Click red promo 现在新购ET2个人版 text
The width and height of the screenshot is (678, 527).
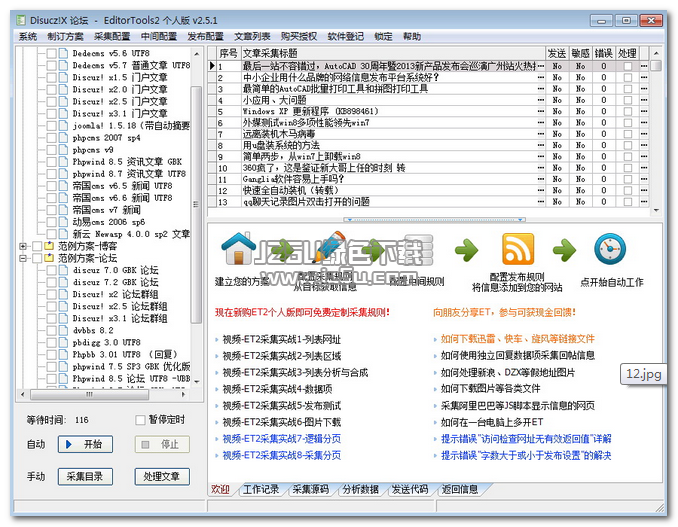point(302,312)
